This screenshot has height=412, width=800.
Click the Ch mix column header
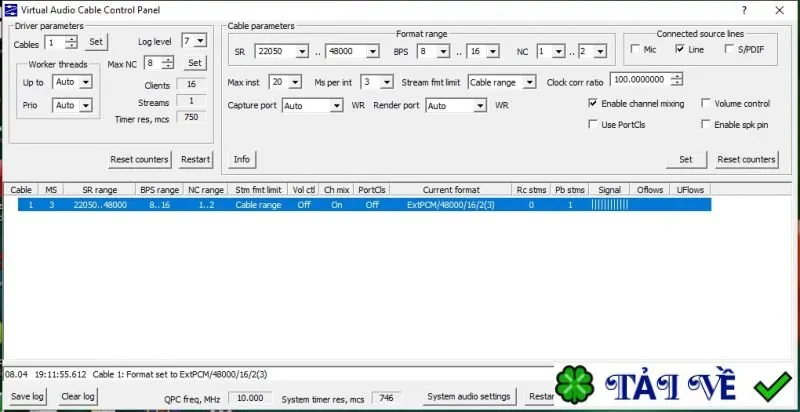(x=337, y=190)
